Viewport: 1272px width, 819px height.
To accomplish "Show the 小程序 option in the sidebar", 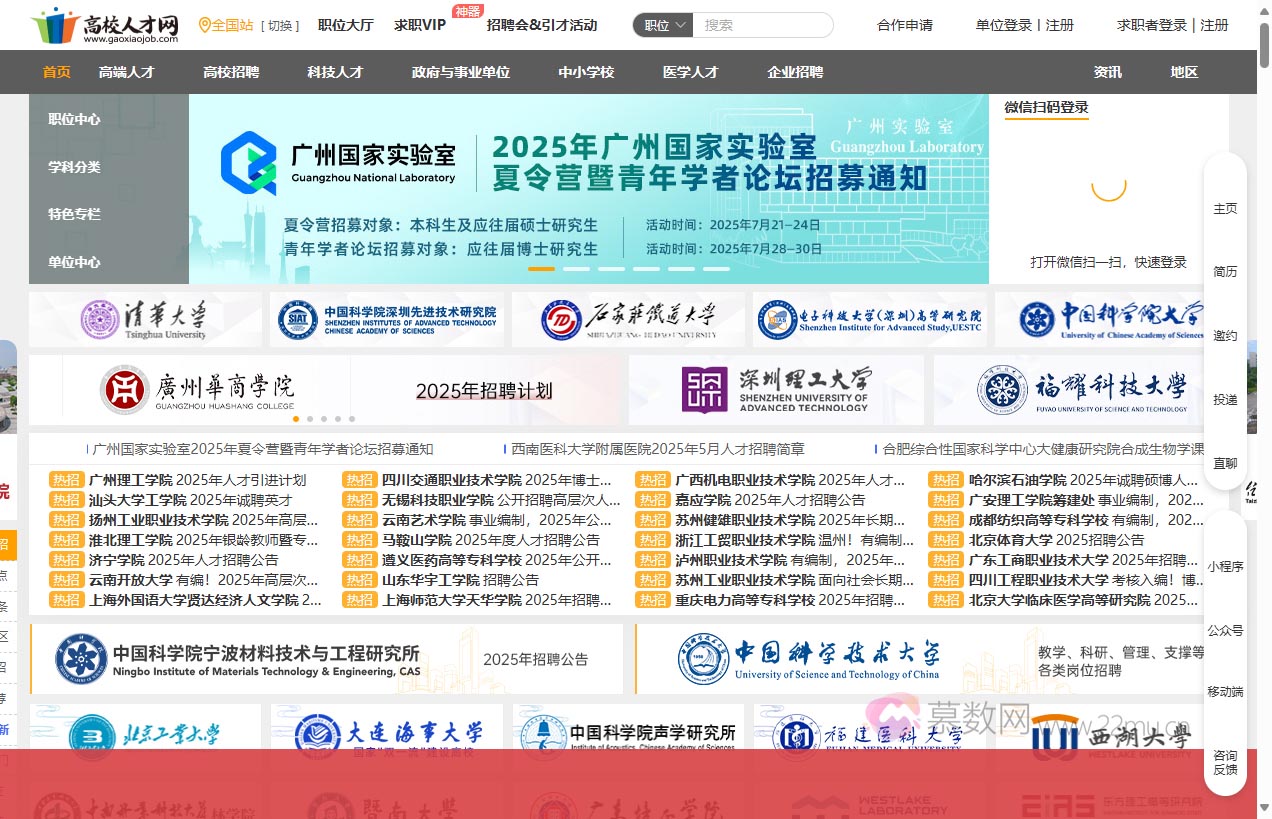I will pos(1224,566).
